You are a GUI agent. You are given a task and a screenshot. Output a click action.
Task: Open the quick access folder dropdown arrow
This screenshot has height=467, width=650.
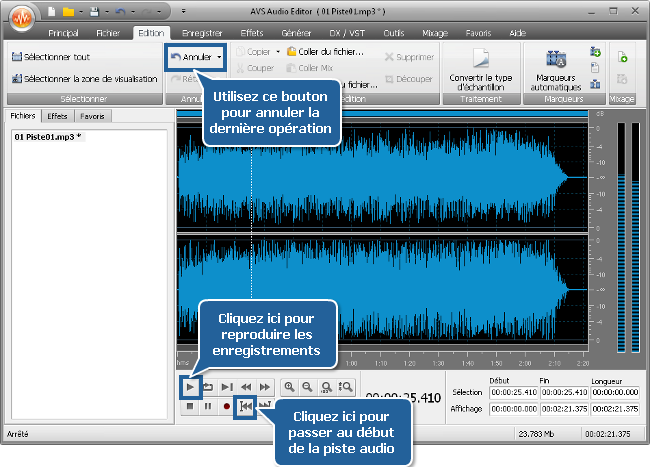pyautogui.click(x=78, y=11)
